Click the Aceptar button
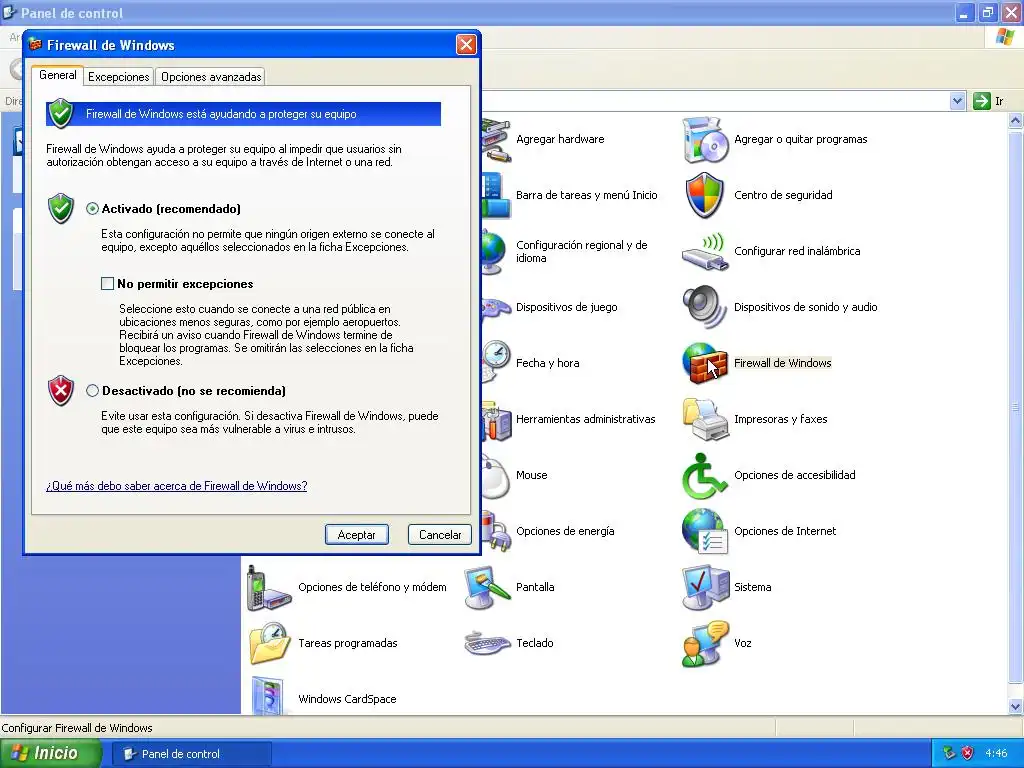The height and width of the screenshot is (768, 1024). pos(357,535)
